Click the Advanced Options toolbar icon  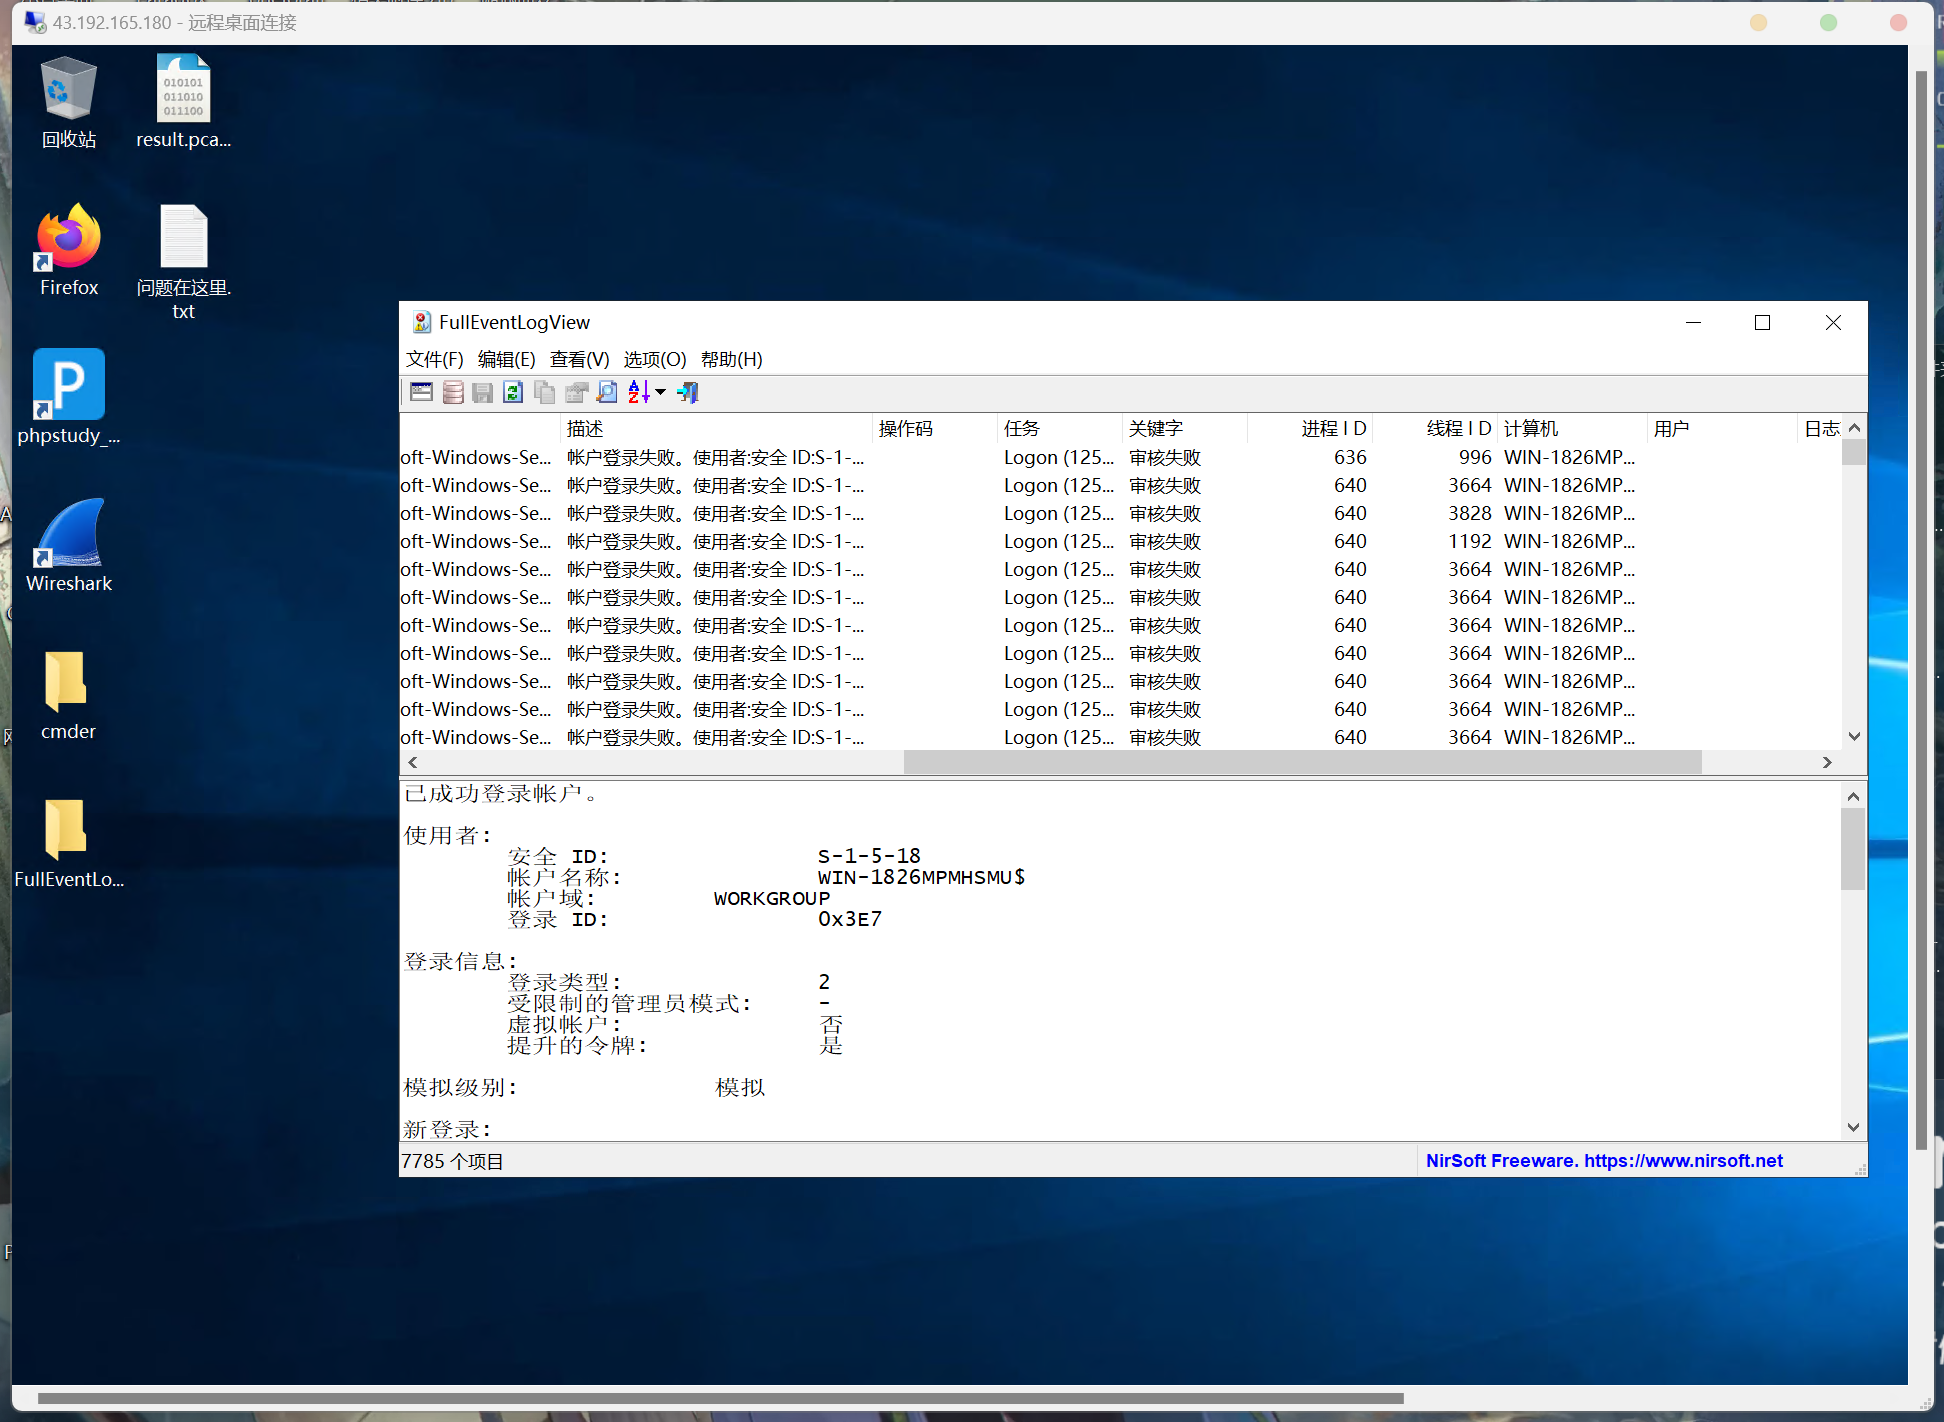pyautogui.click(x=421, y=393)
